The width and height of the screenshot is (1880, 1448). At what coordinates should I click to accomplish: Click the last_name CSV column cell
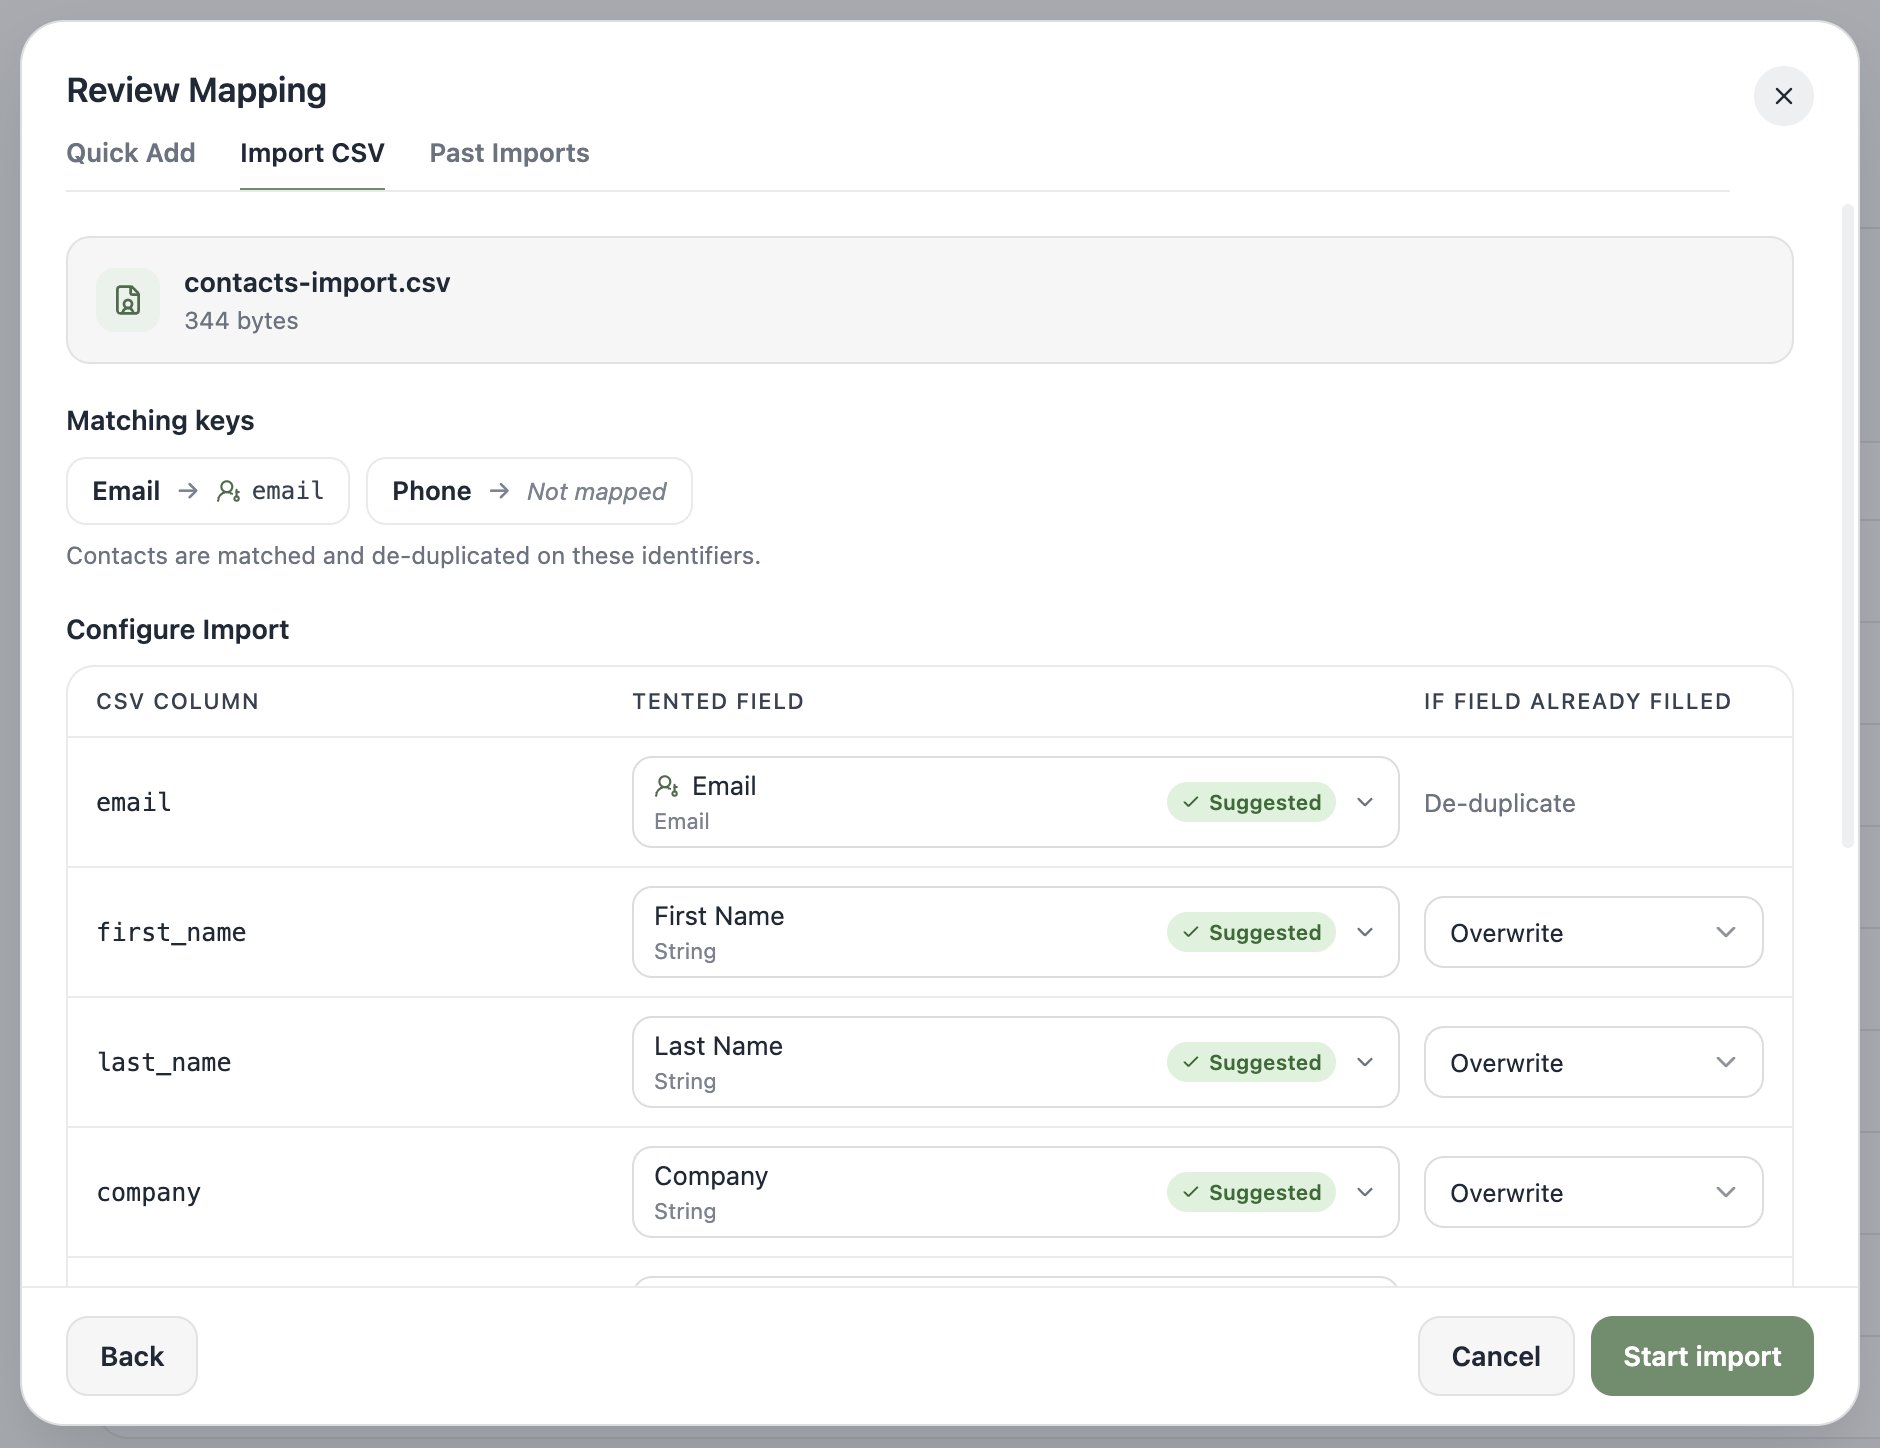coord(164,1062)
